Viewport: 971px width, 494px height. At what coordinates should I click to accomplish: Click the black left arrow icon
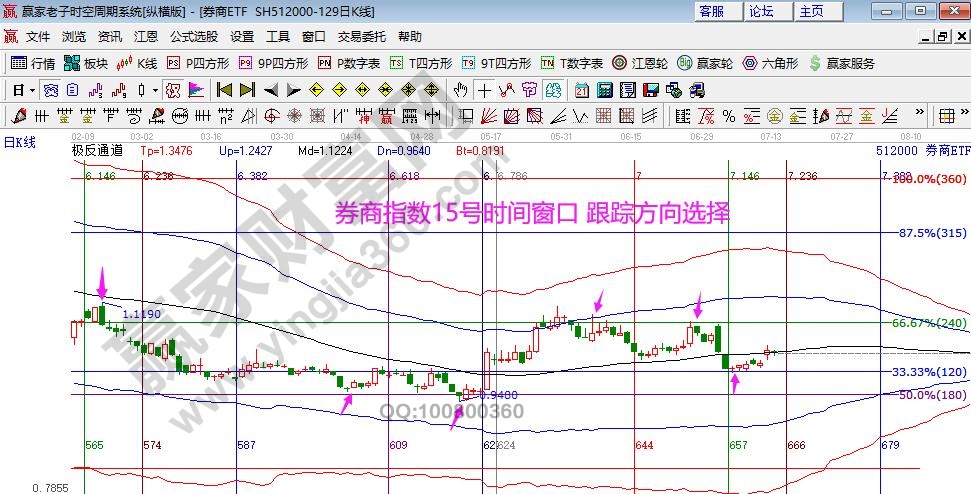(x=271, y=91)
